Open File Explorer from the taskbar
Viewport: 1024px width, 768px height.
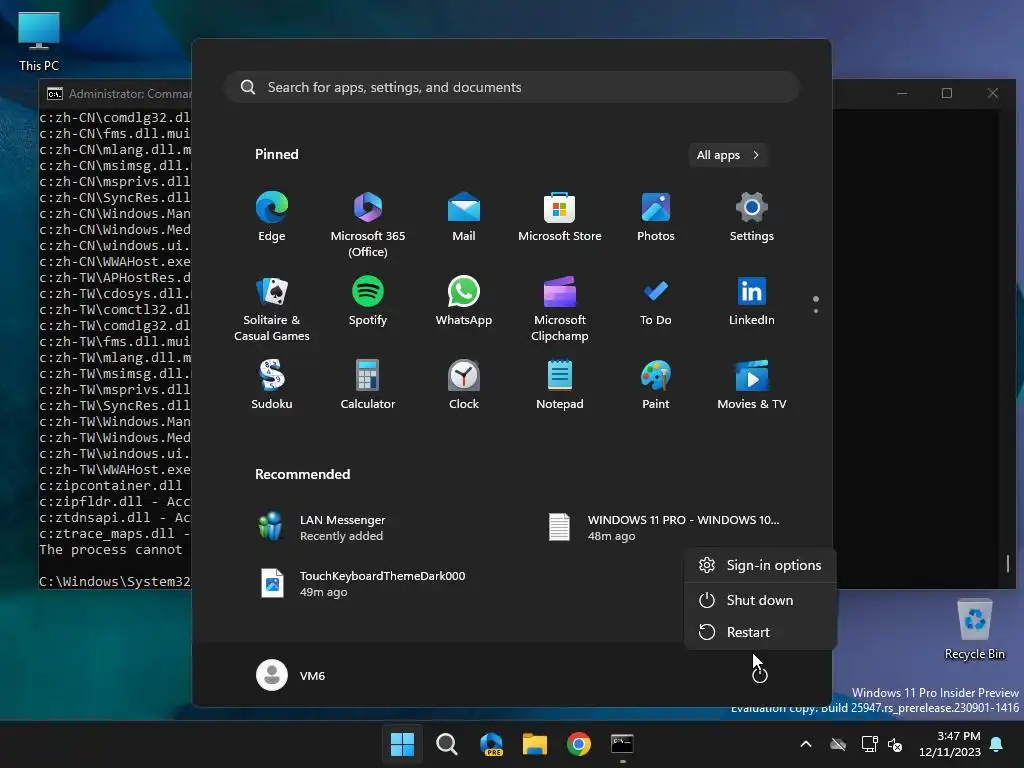click(535, 744)
